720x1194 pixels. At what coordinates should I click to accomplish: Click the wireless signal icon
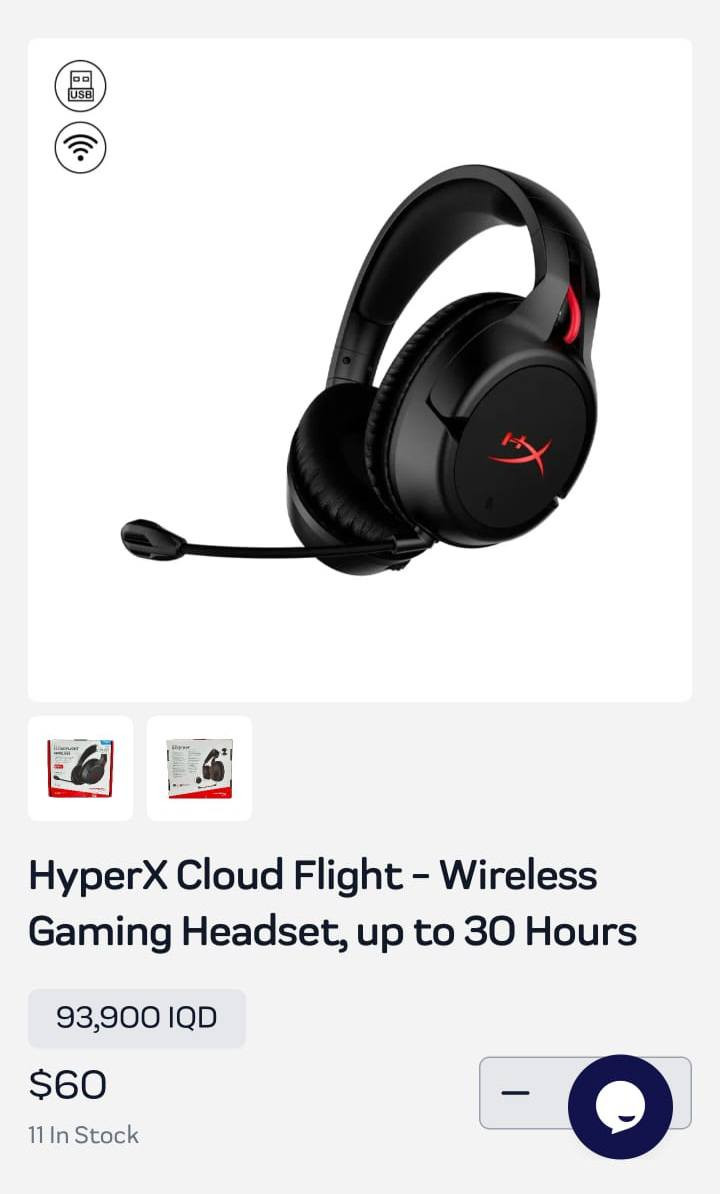(80, 147)
